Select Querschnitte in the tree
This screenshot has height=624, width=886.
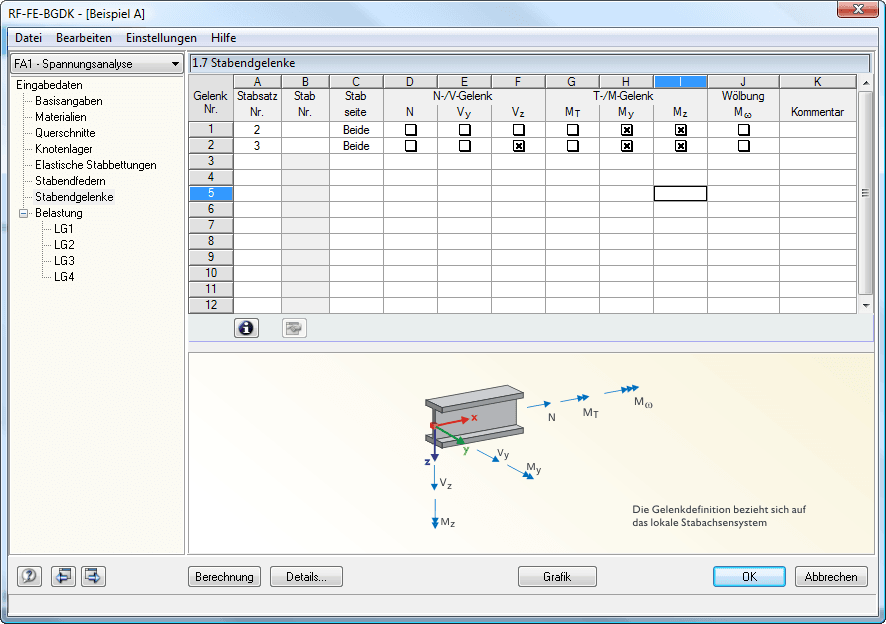pyautogui.click(x=65, y=133)
